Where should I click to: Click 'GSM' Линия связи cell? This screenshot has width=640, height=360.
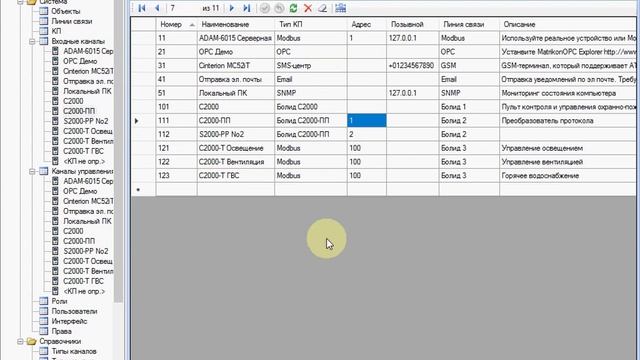click(469, 66)
